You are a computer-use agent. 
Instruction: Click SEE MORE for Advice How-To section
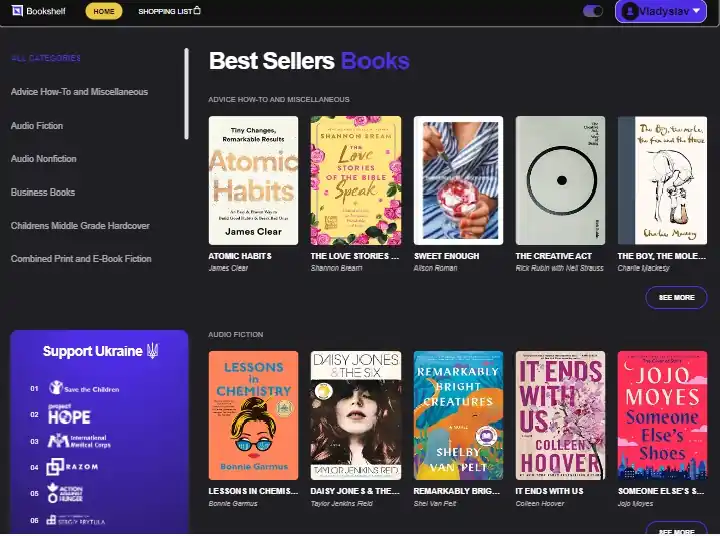(676, 298)
